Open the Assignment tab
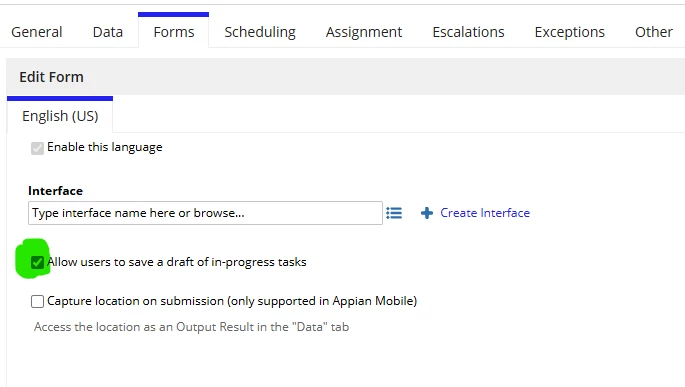685x387 pixels. pyautogui.click(x=363, y=32)
